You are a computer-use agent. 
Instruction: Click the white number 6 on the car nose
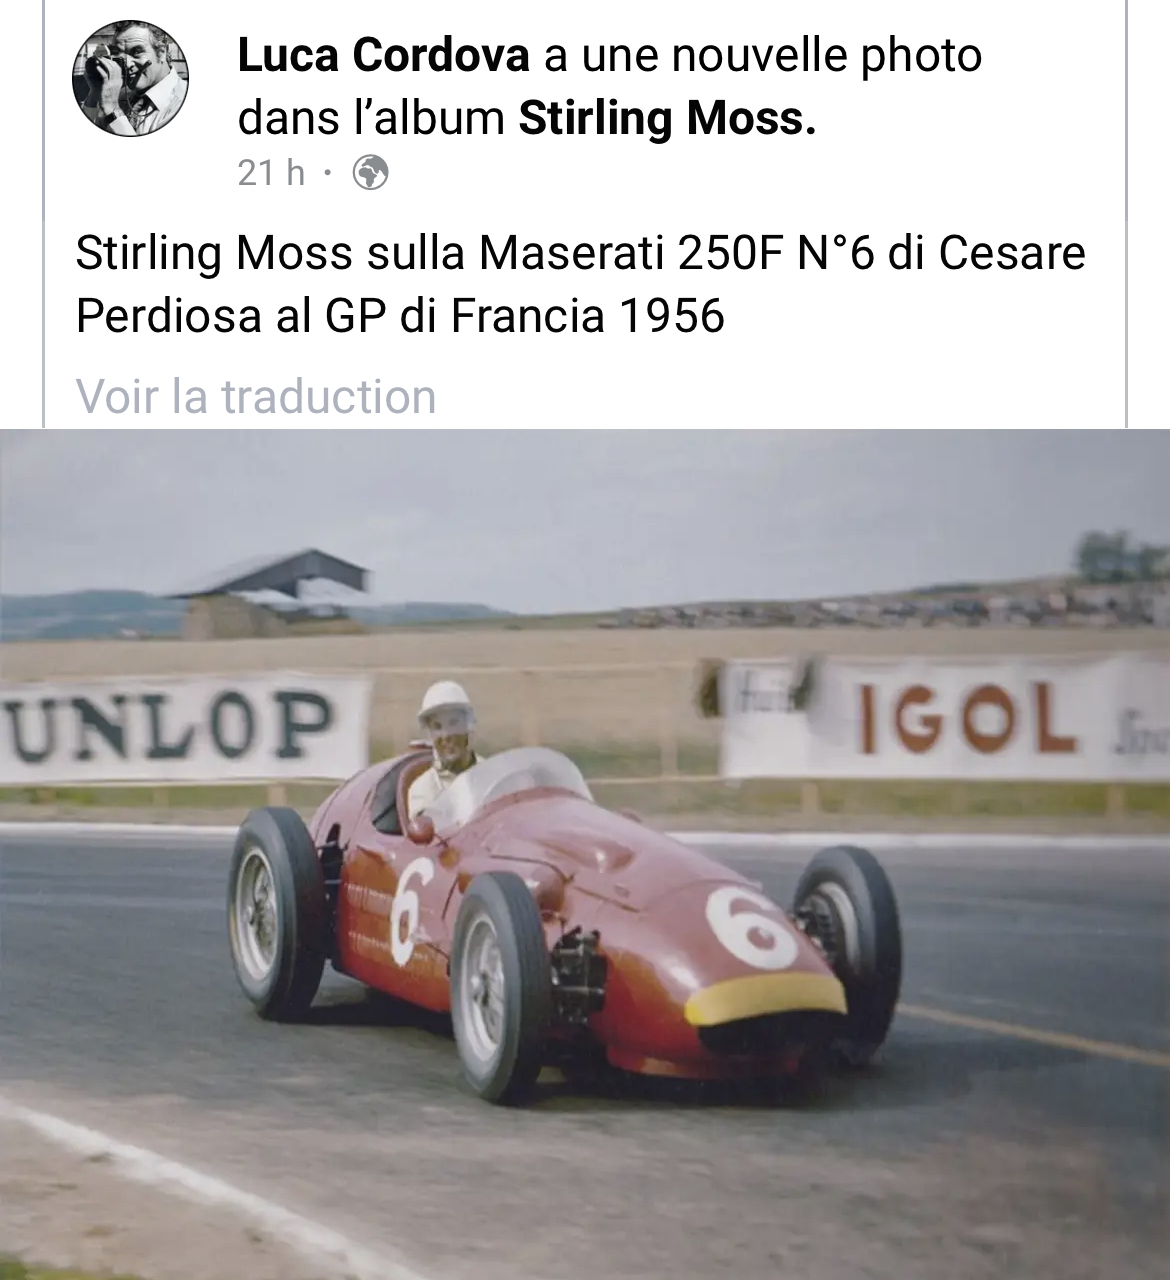tap(750, 927)
